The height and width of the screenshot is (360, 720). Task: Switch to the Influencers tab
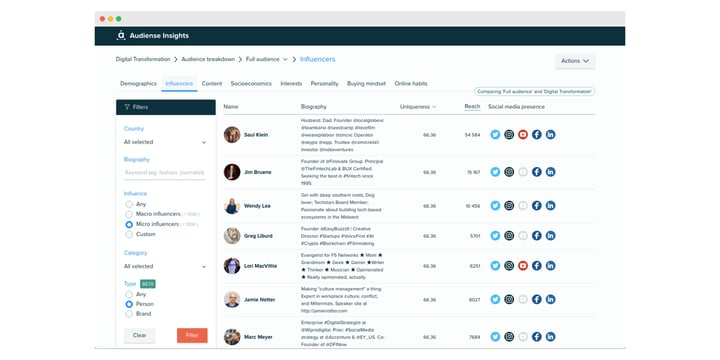coord(179,84)
